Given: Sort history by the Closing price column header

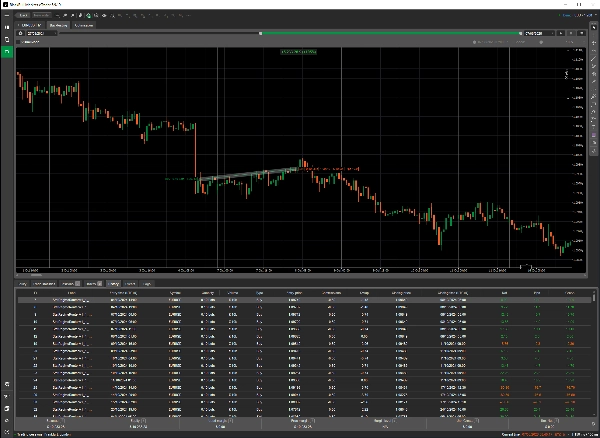Looking at the screenshot, I should tap(401, 293).
